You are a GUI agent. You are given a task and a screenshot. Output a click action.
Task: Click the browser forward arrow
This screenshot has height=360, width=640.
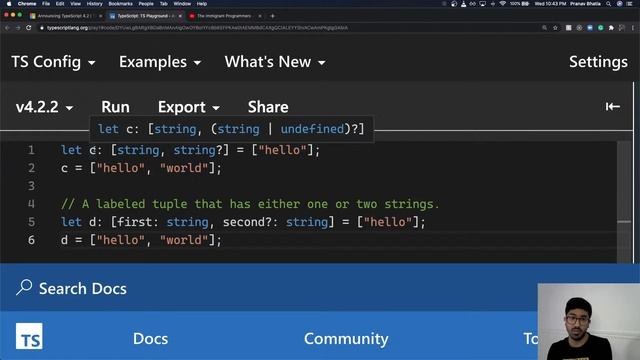pyautogui.click(x=18, y=28)
